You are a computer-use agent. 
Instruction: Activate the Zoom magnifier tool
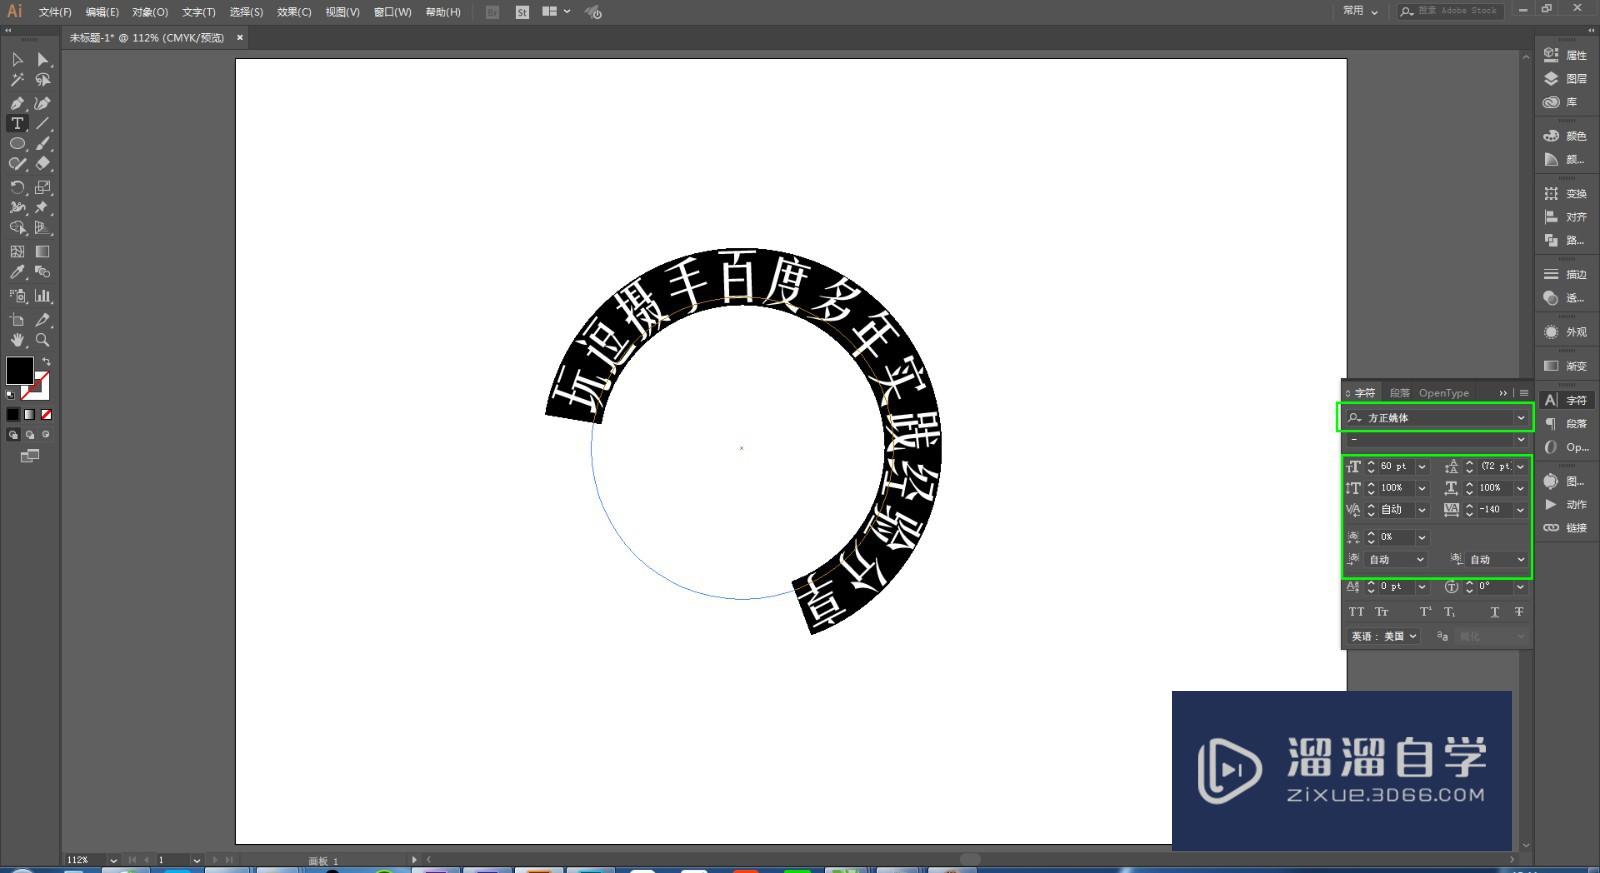coord(43,340)
